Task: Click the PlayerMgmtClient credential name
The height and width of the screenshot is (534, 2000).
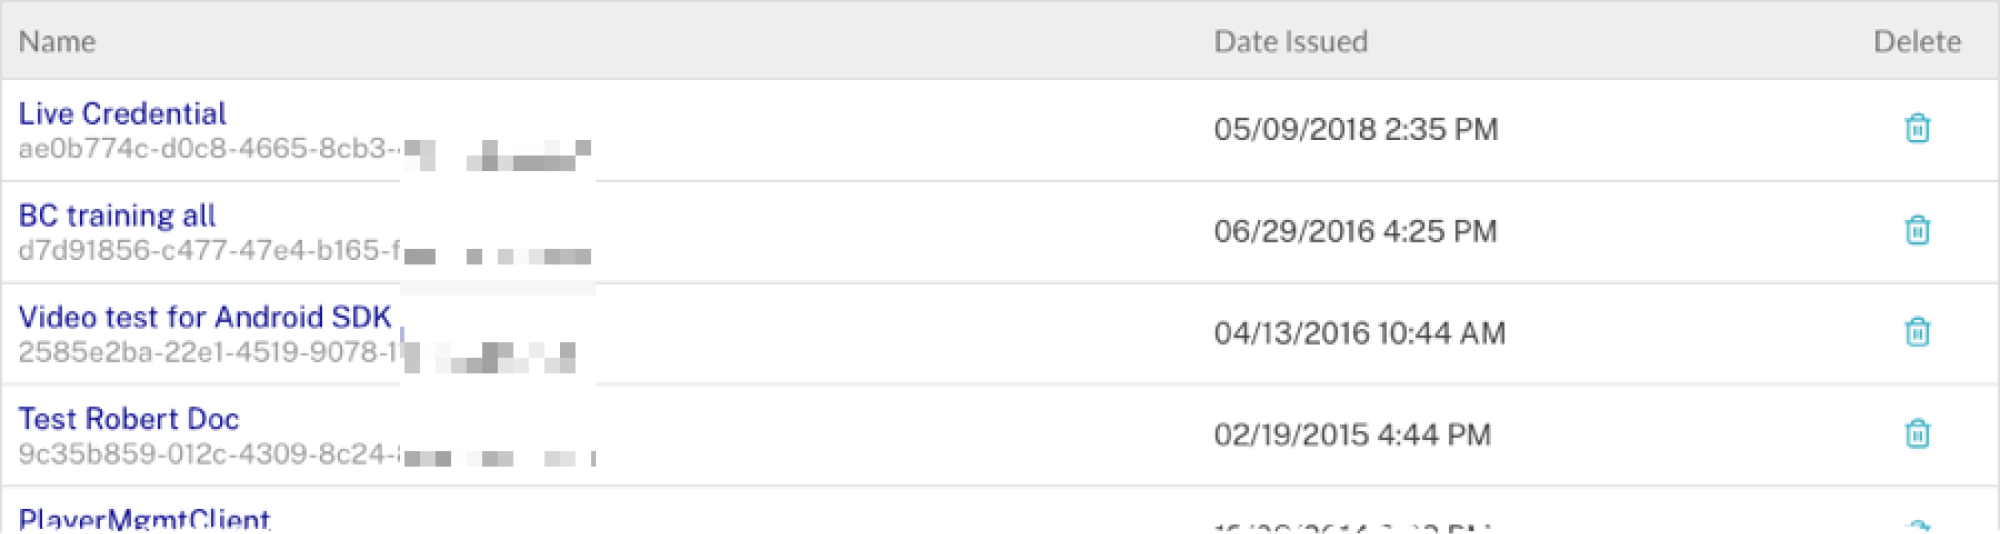Action: click(x=144, y=518)
